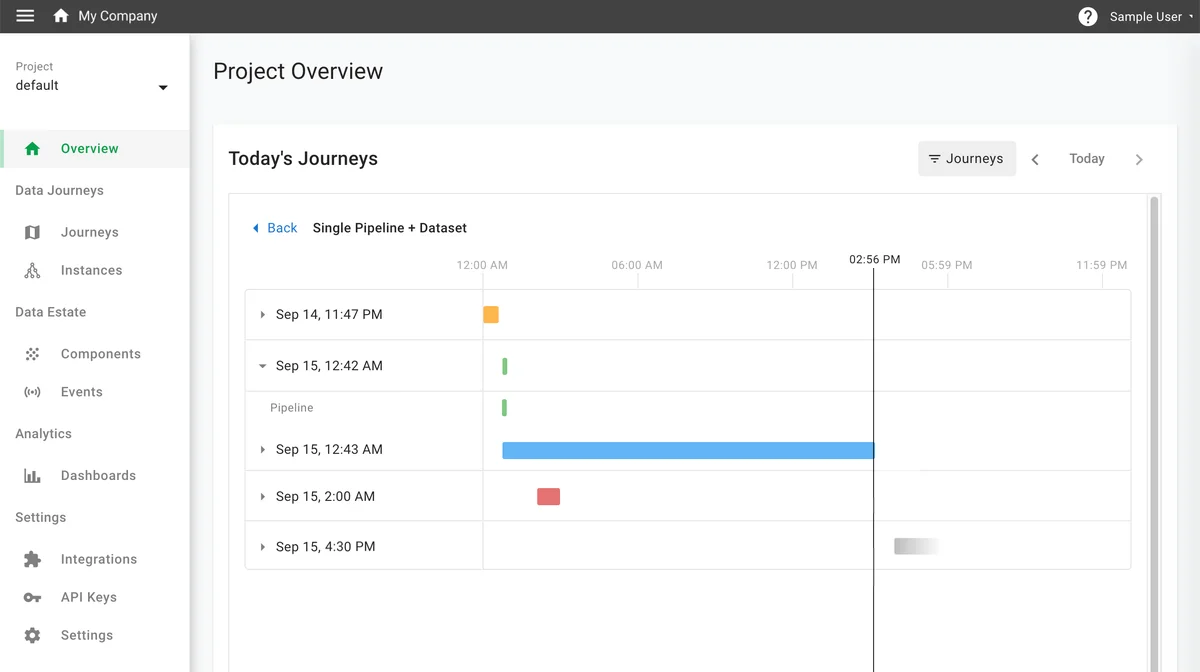1200x672 pixels.
Task: Click the Components grid icon
Action: [32, 354]
